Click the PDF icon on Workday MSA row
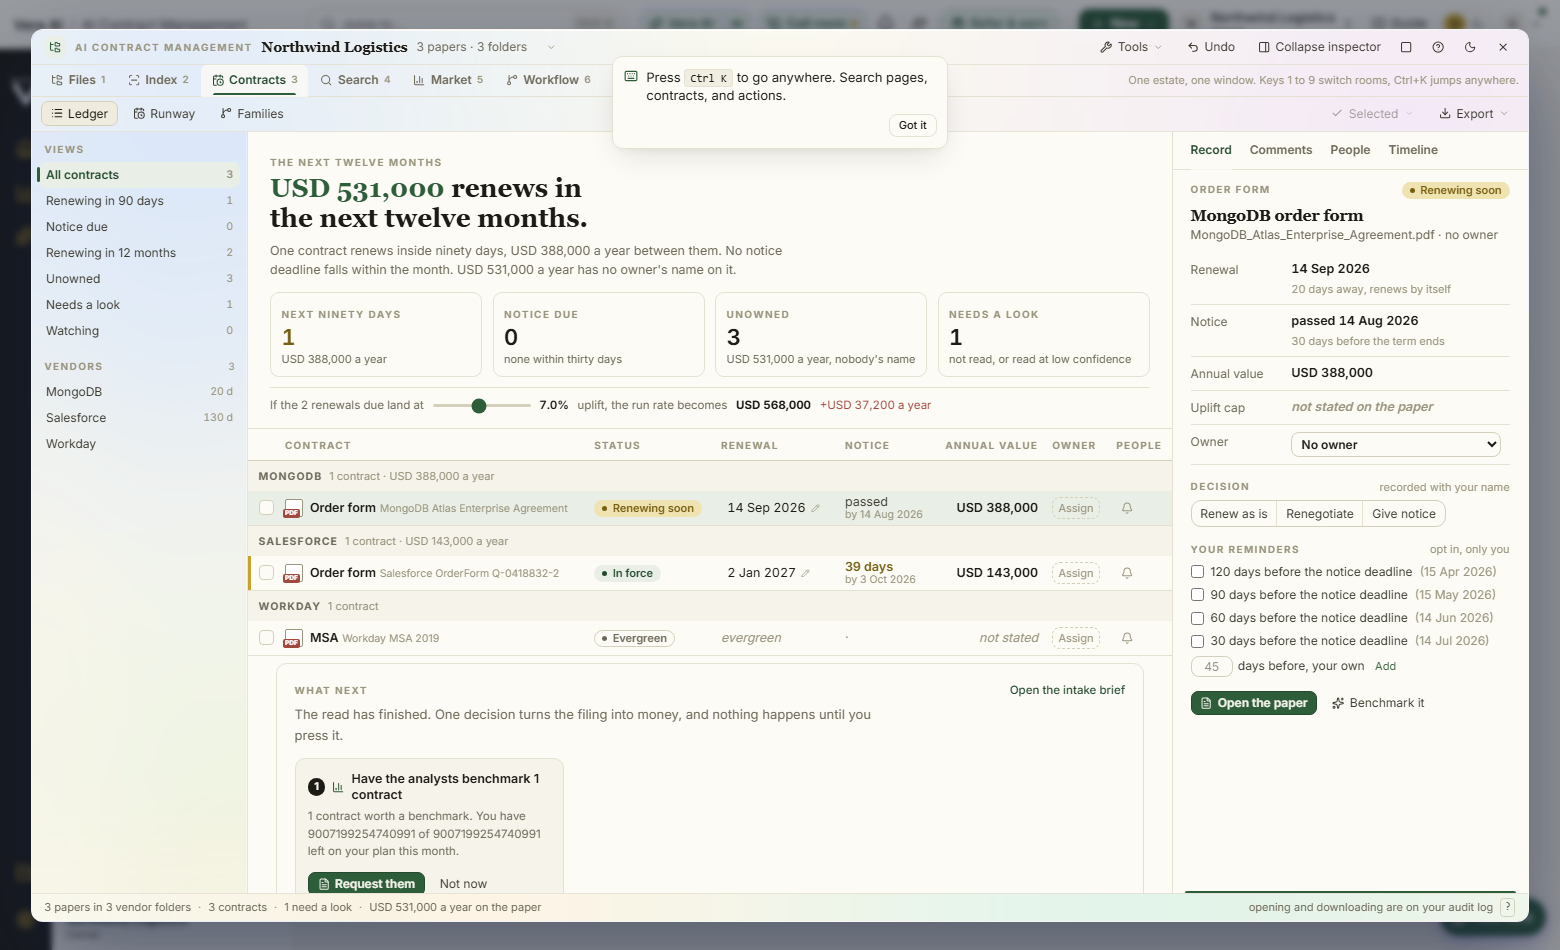The height and width of the screenshot is (950, 1560). pos(293,638)
